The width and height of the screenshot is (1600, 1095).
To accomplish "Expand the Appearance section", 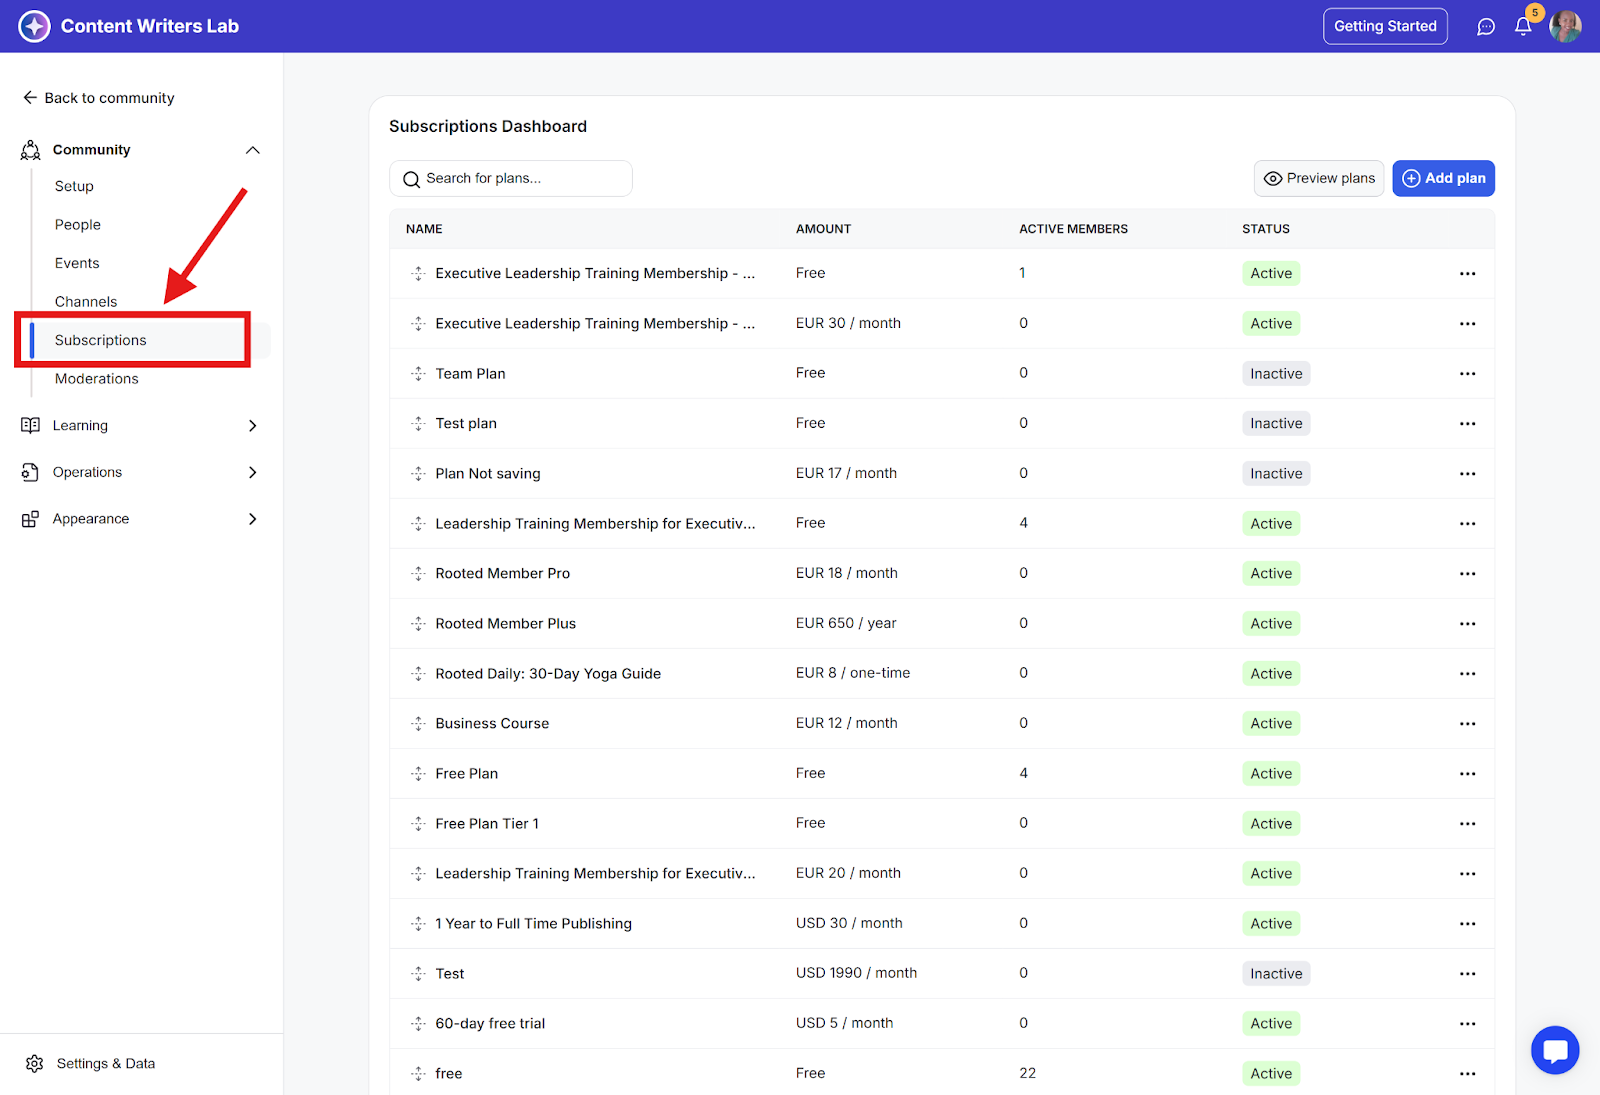I will click(252, 519).
